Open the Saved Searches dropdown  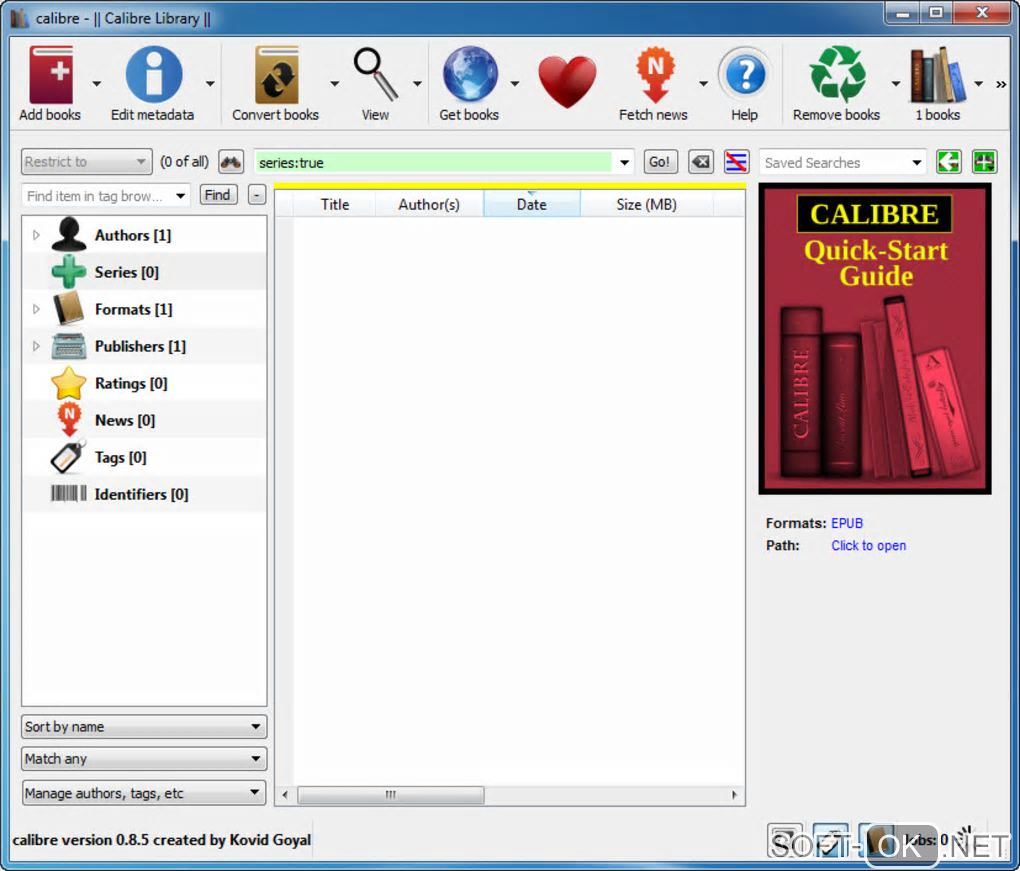point(843,162)
